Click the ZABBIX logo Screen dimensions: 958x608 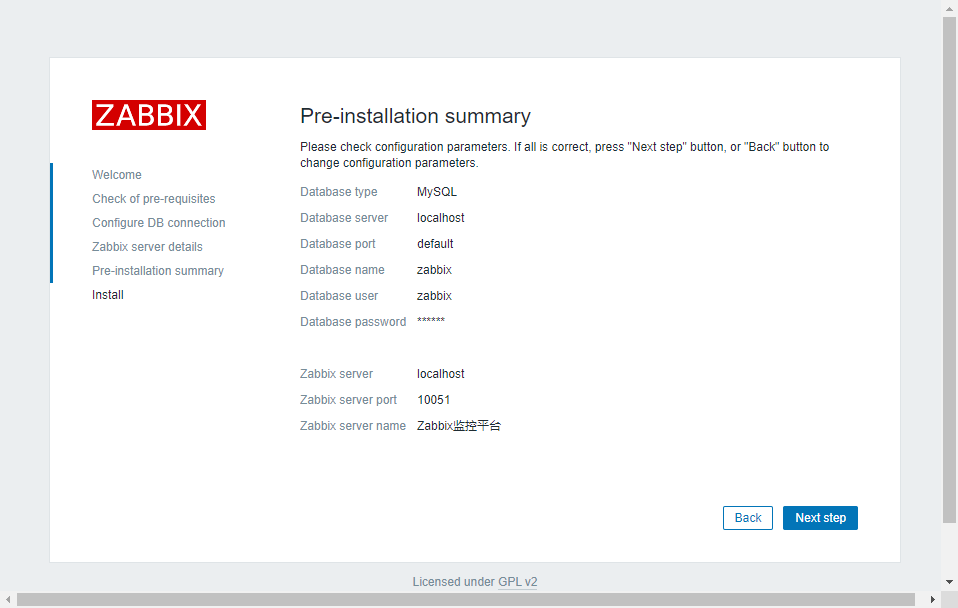point(148,115)
